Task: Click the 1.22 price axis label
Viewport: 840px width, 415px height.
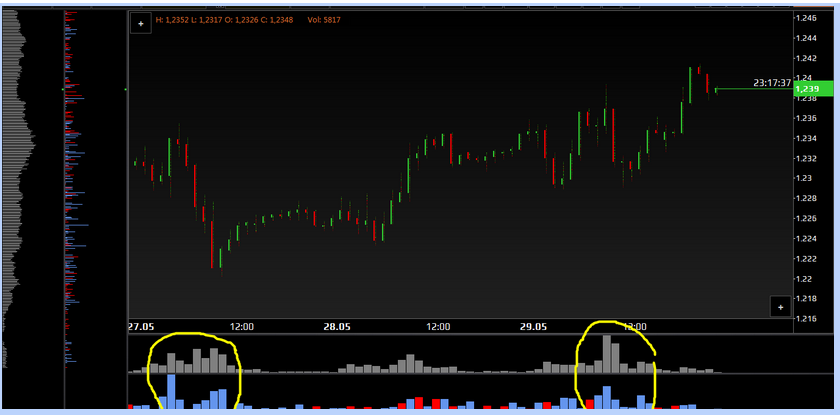Action: pyautogui.click(x=804, y=279)
